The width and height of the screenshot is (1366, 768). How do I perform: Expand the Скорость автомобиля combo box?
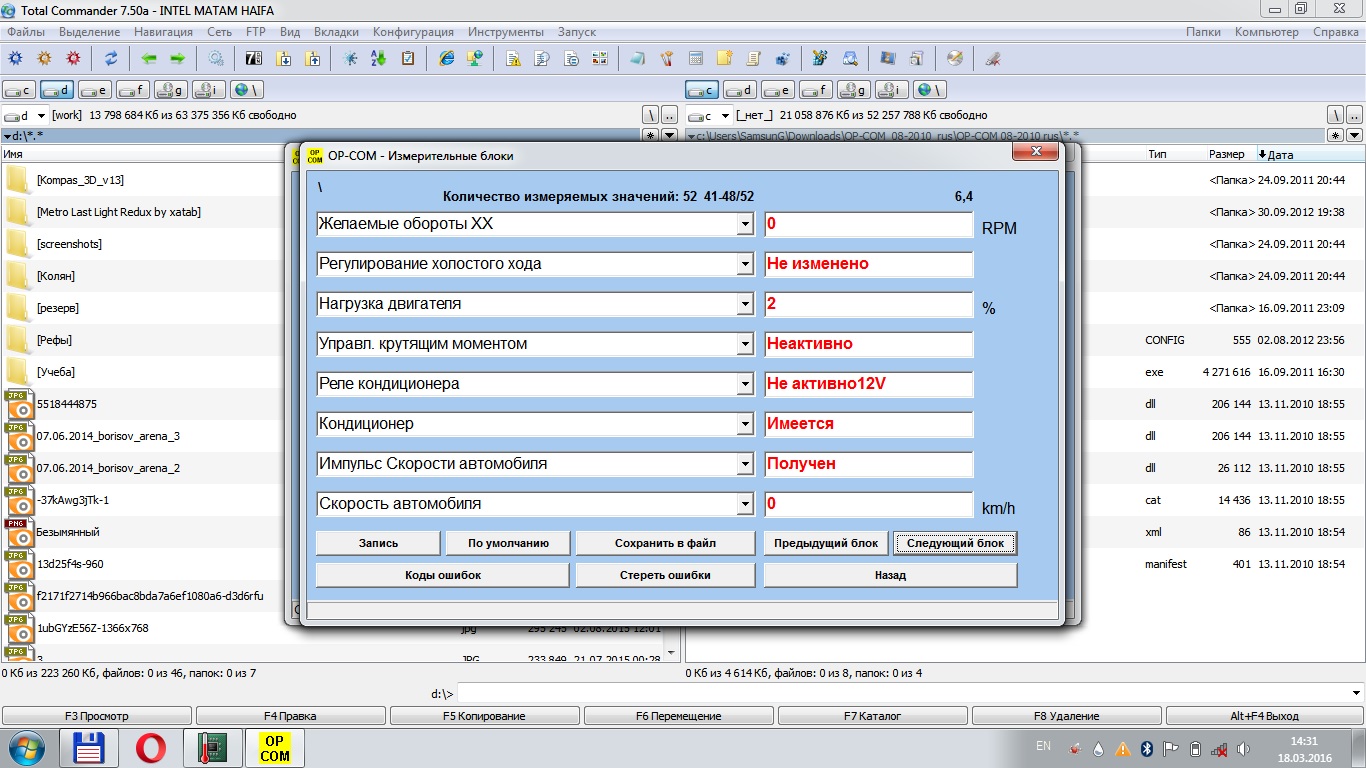coord(745,504)
